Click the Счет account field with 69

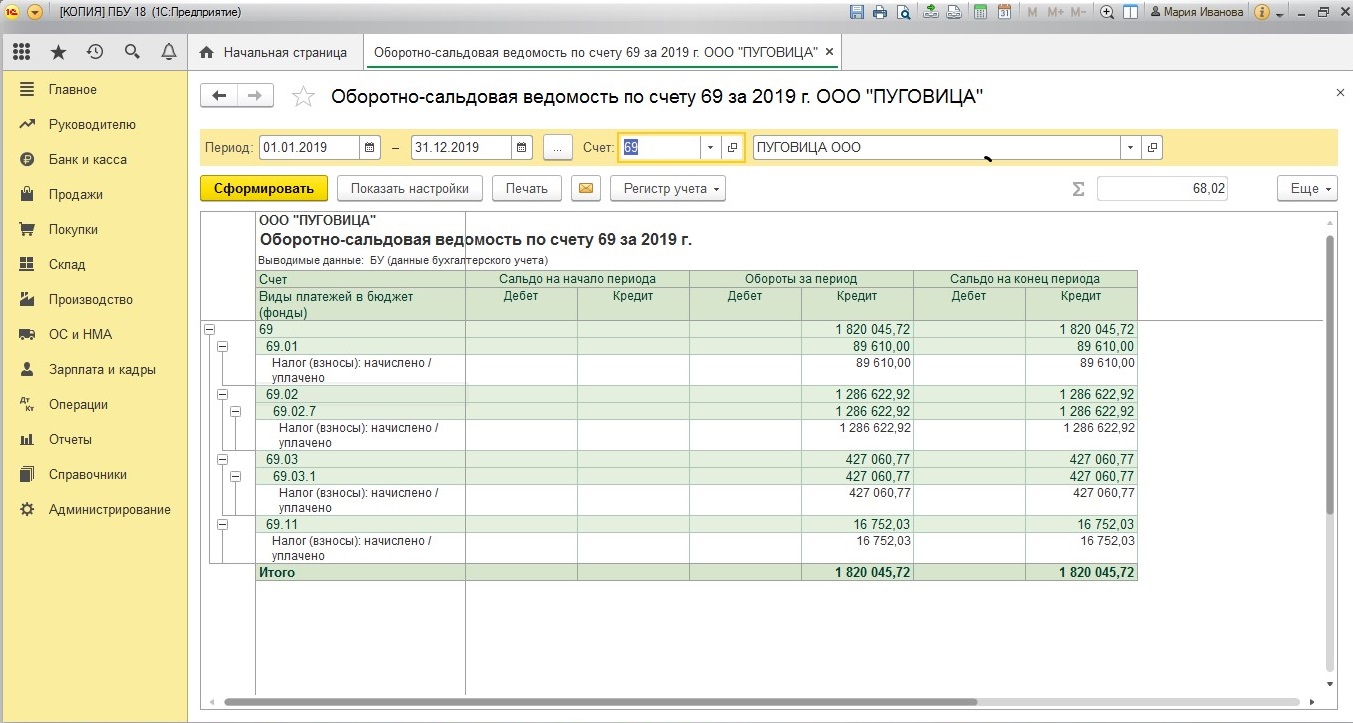click(659, 147)
